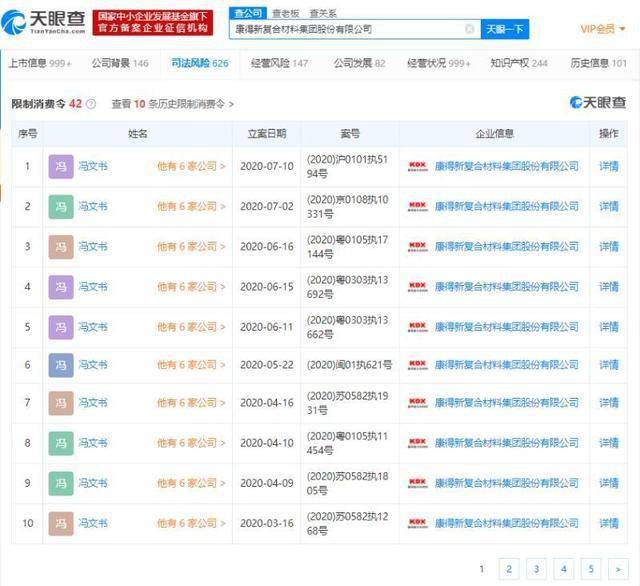The image size is (640, 586).
Task: Expand 他有 6 家公司 in row 2
Action: pyautogui.click(x=191, y=206)
